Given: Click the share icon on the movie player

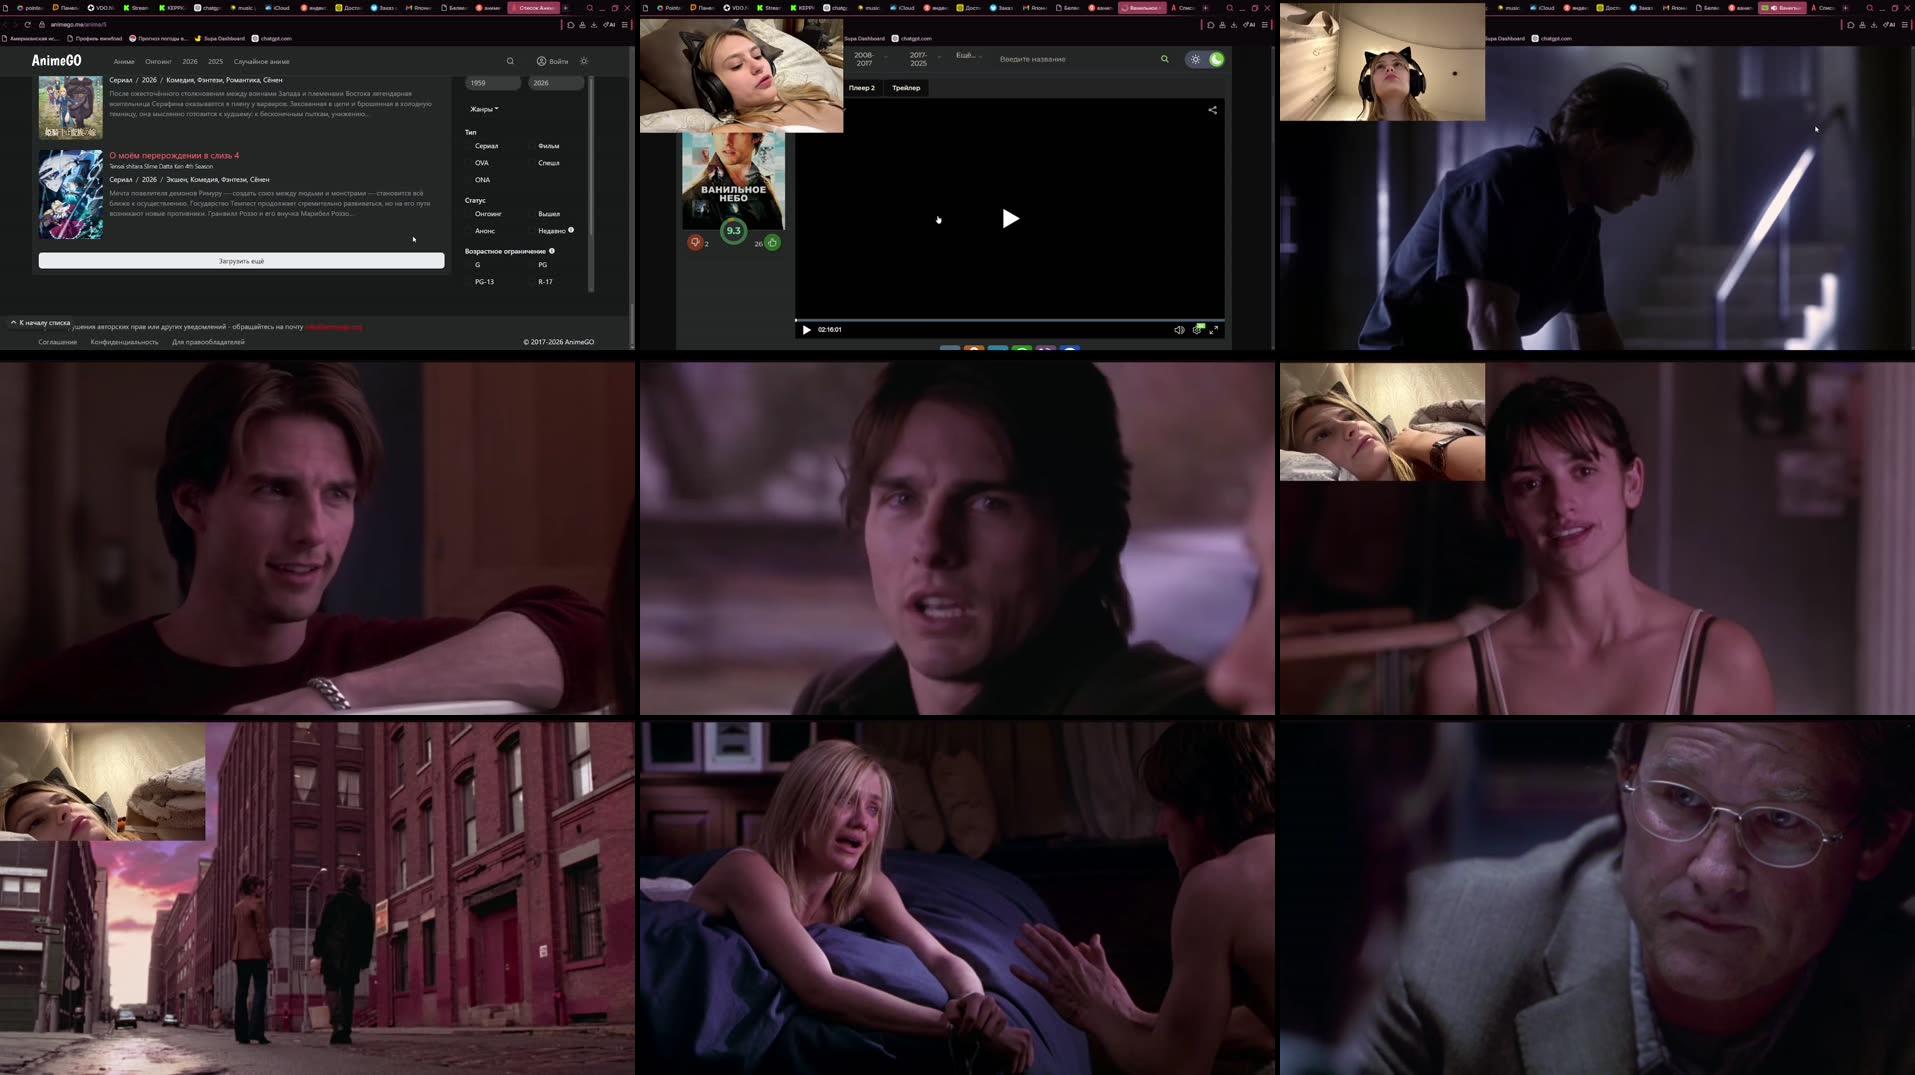Looking at the screenshot, I should [1212, 110].
